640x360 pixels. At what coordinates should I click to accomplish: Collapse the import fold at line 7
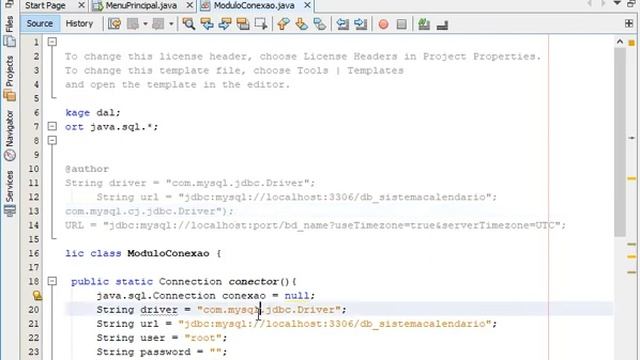coord(52,126)
